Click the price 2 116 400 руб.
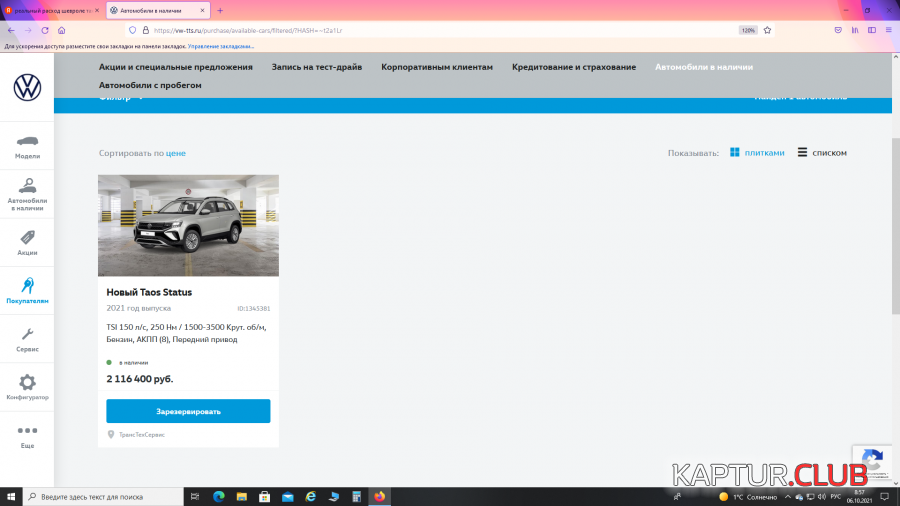This screenshot has height=506, width=900. (x=139, y=379)
